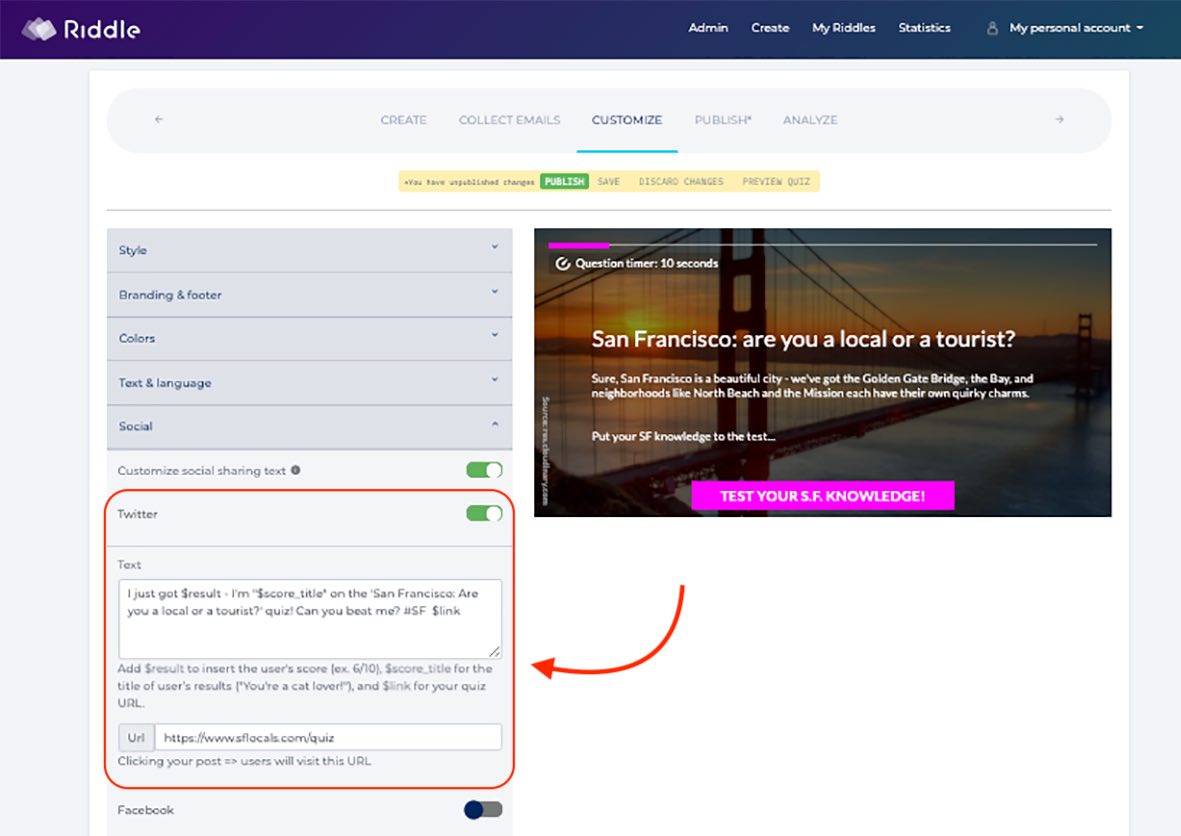The image size is (1181, 836).
Task: Switch to the CREATE step tab
Action: coord(404,120)
